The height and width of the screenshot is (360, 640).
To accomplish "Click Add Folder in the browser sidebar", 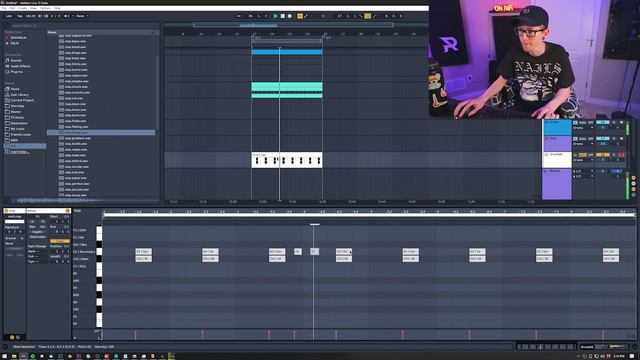I will [19, 152].
